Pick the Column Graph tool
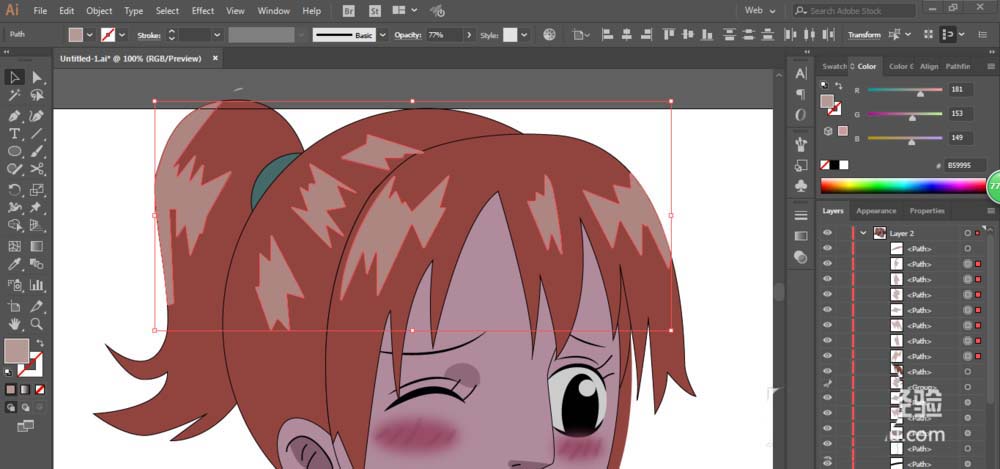 point(37,285)
